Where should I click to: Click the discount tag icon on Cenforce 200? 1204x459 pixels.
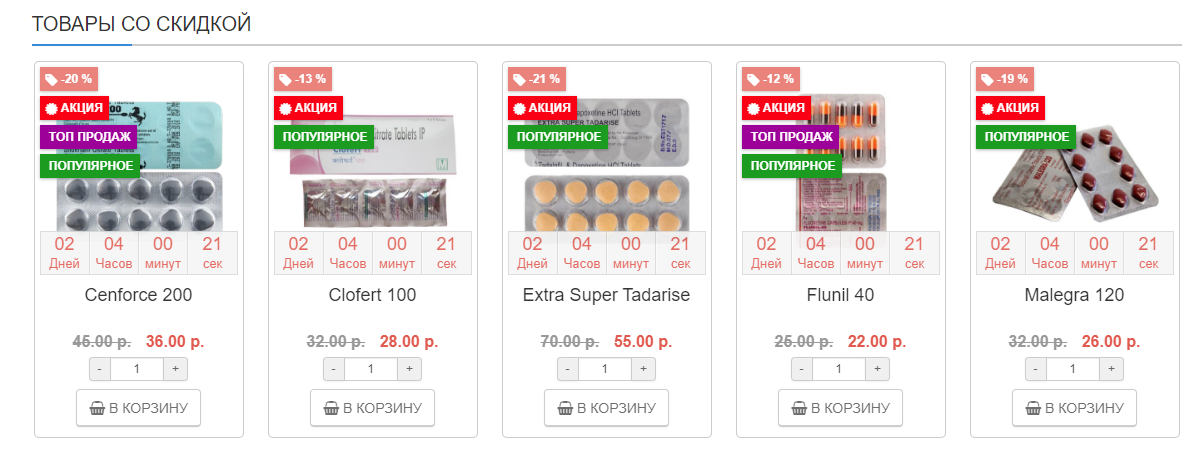(x=52, y=79)
